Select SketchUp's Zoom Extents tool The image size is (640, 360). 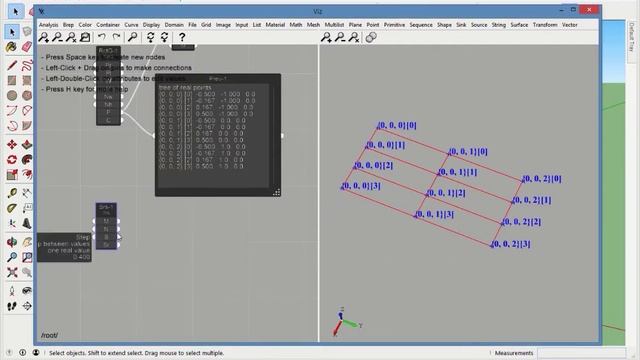pos(12,272)
